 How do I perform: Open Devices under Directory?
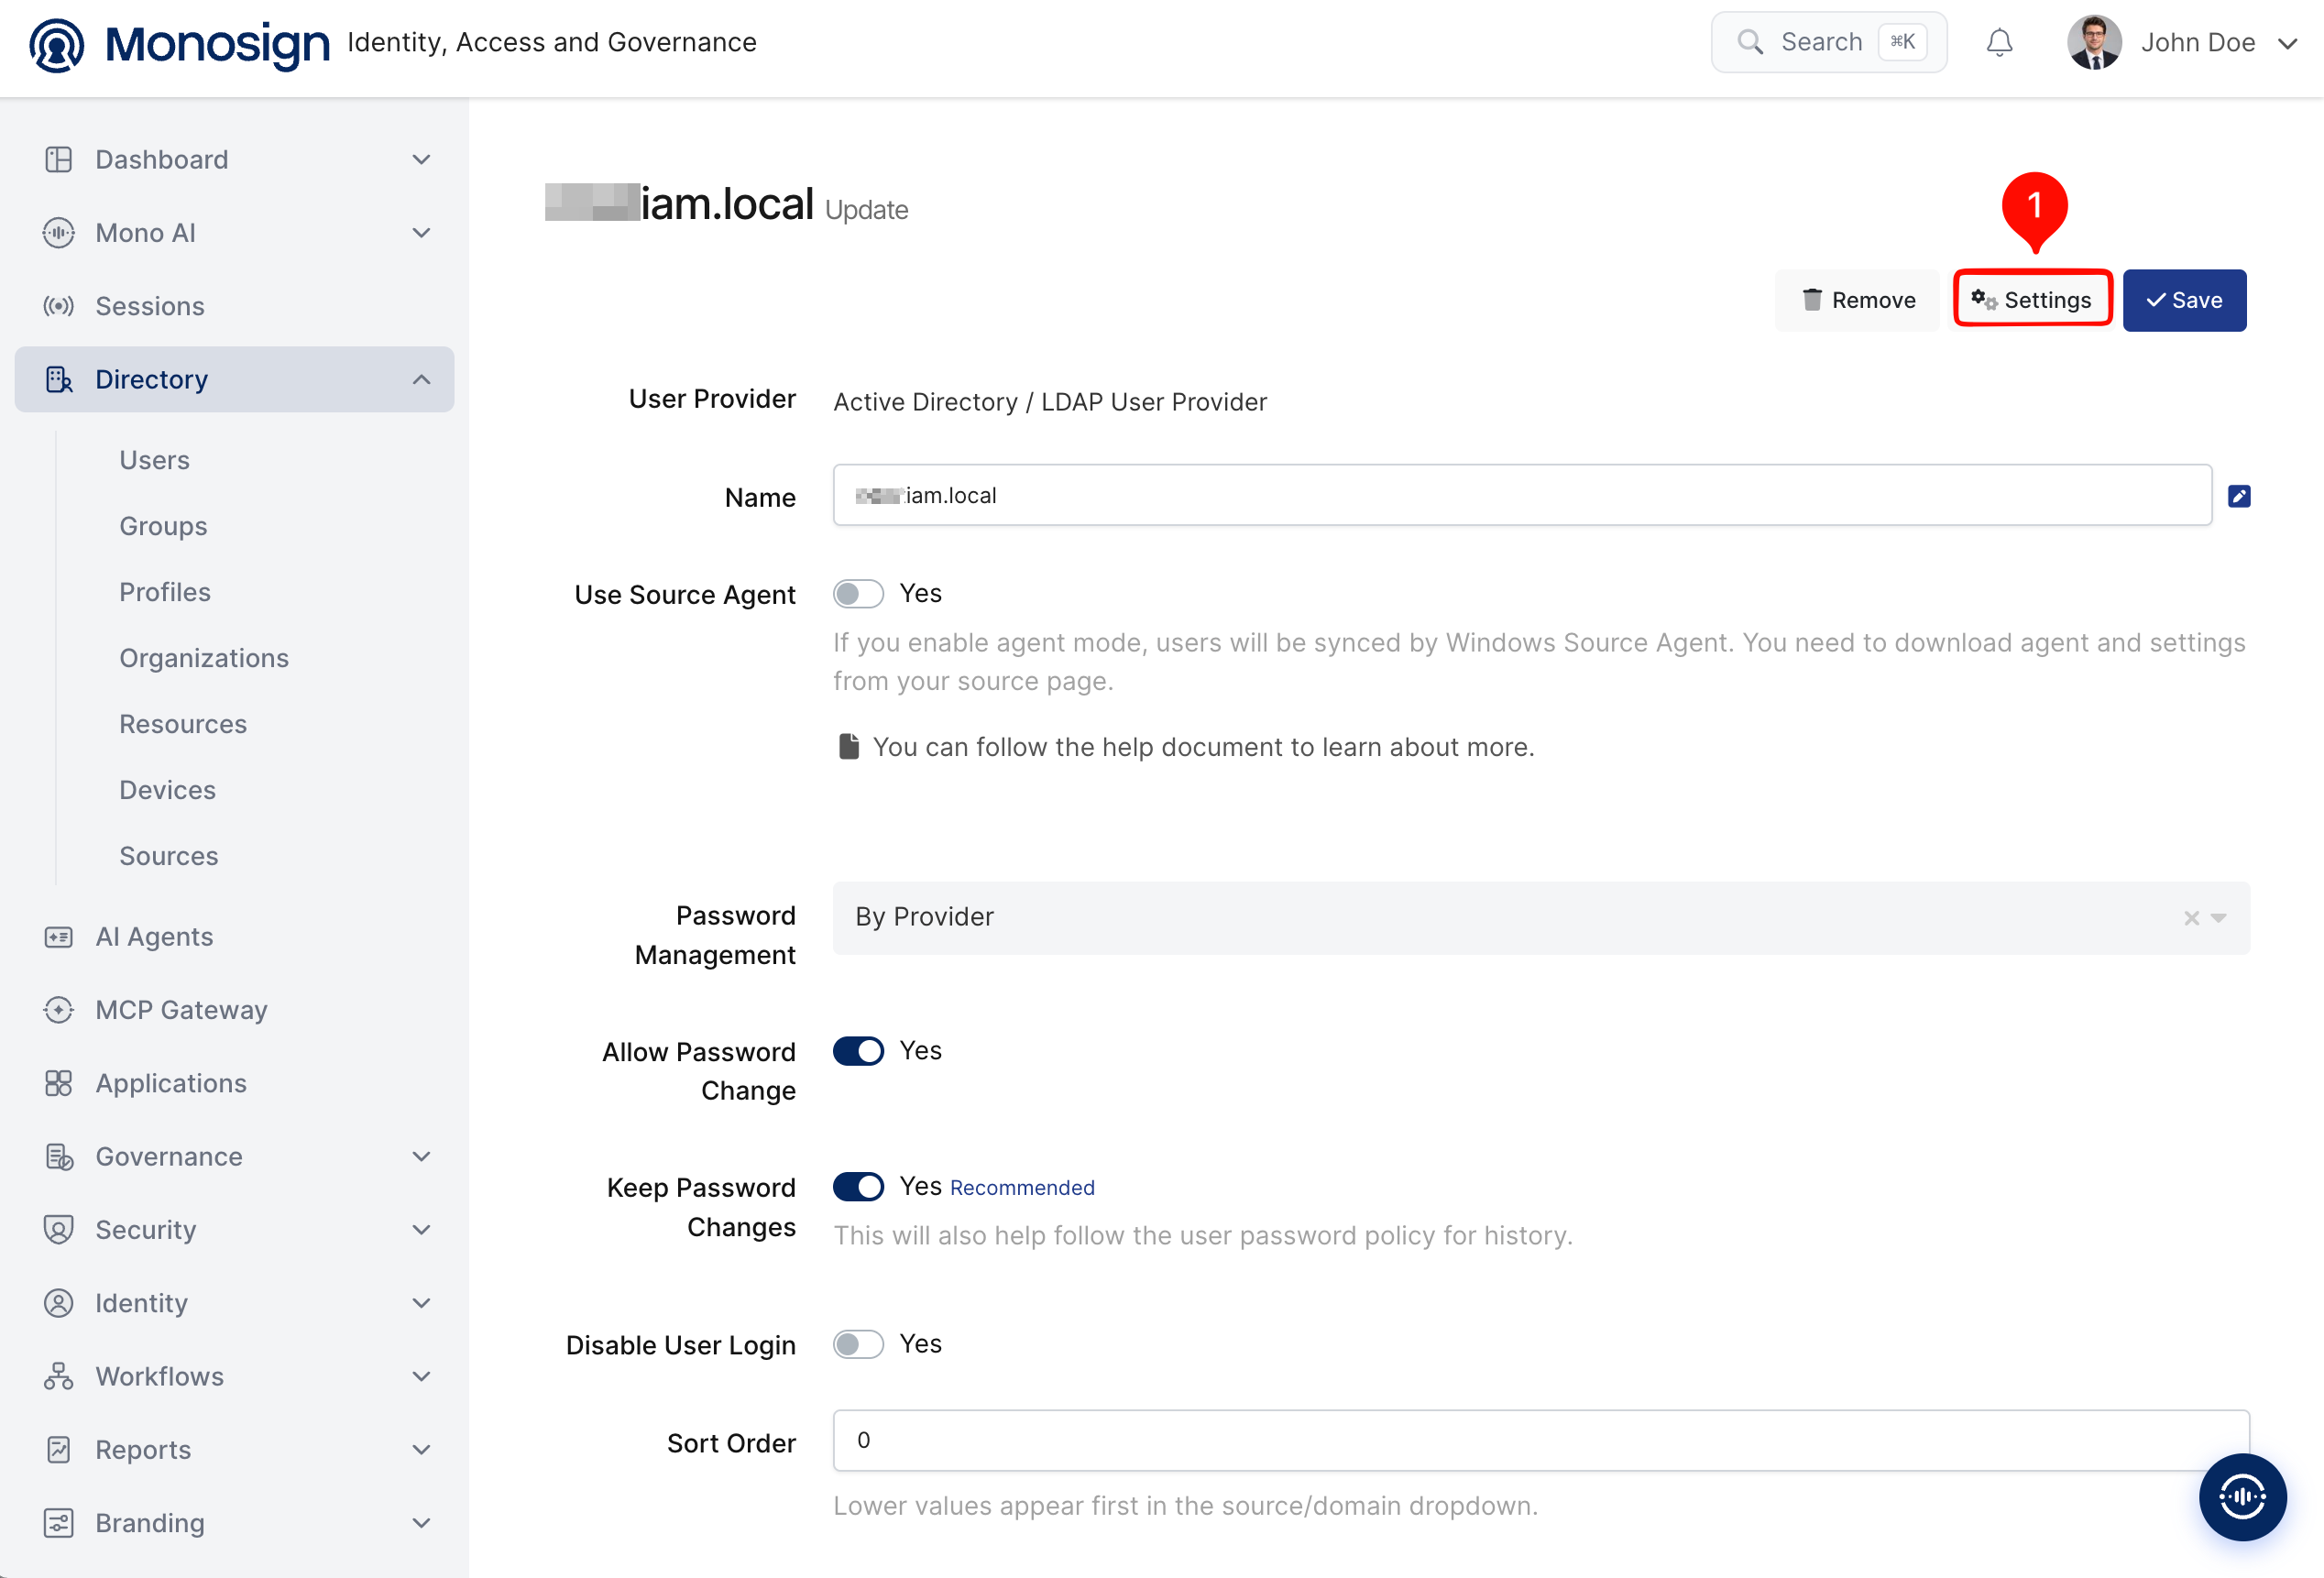(167, 790)
